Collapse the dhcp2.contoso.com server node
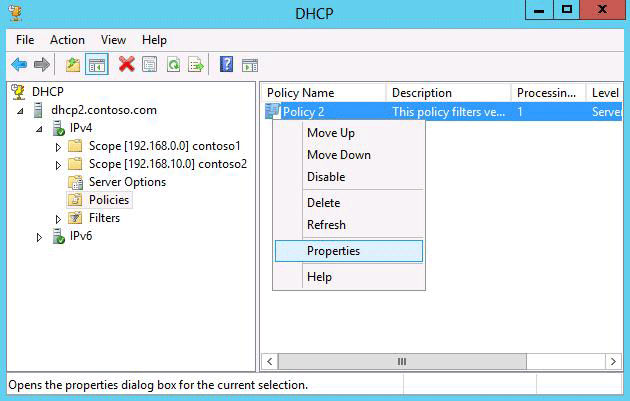 pos(22,110)
